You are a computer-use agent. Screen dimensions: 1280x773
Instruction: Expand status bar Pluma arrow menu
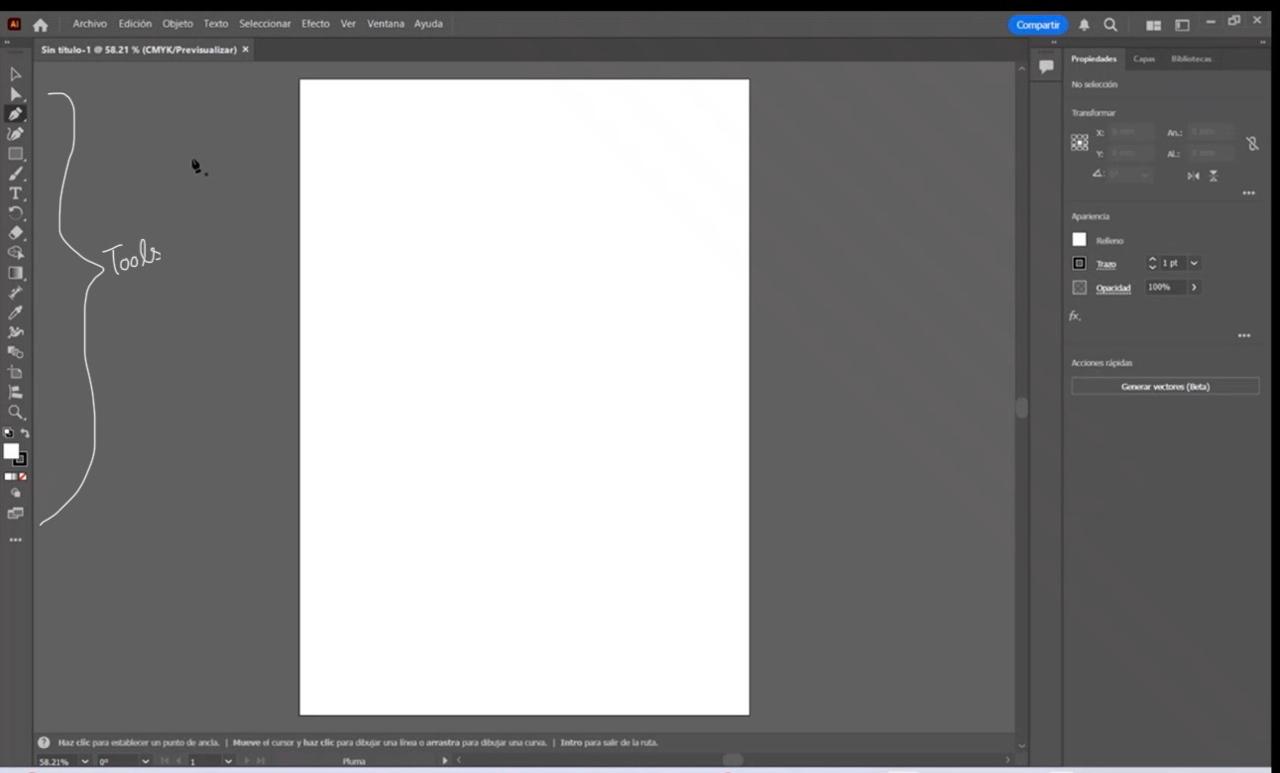click(444, 761)
